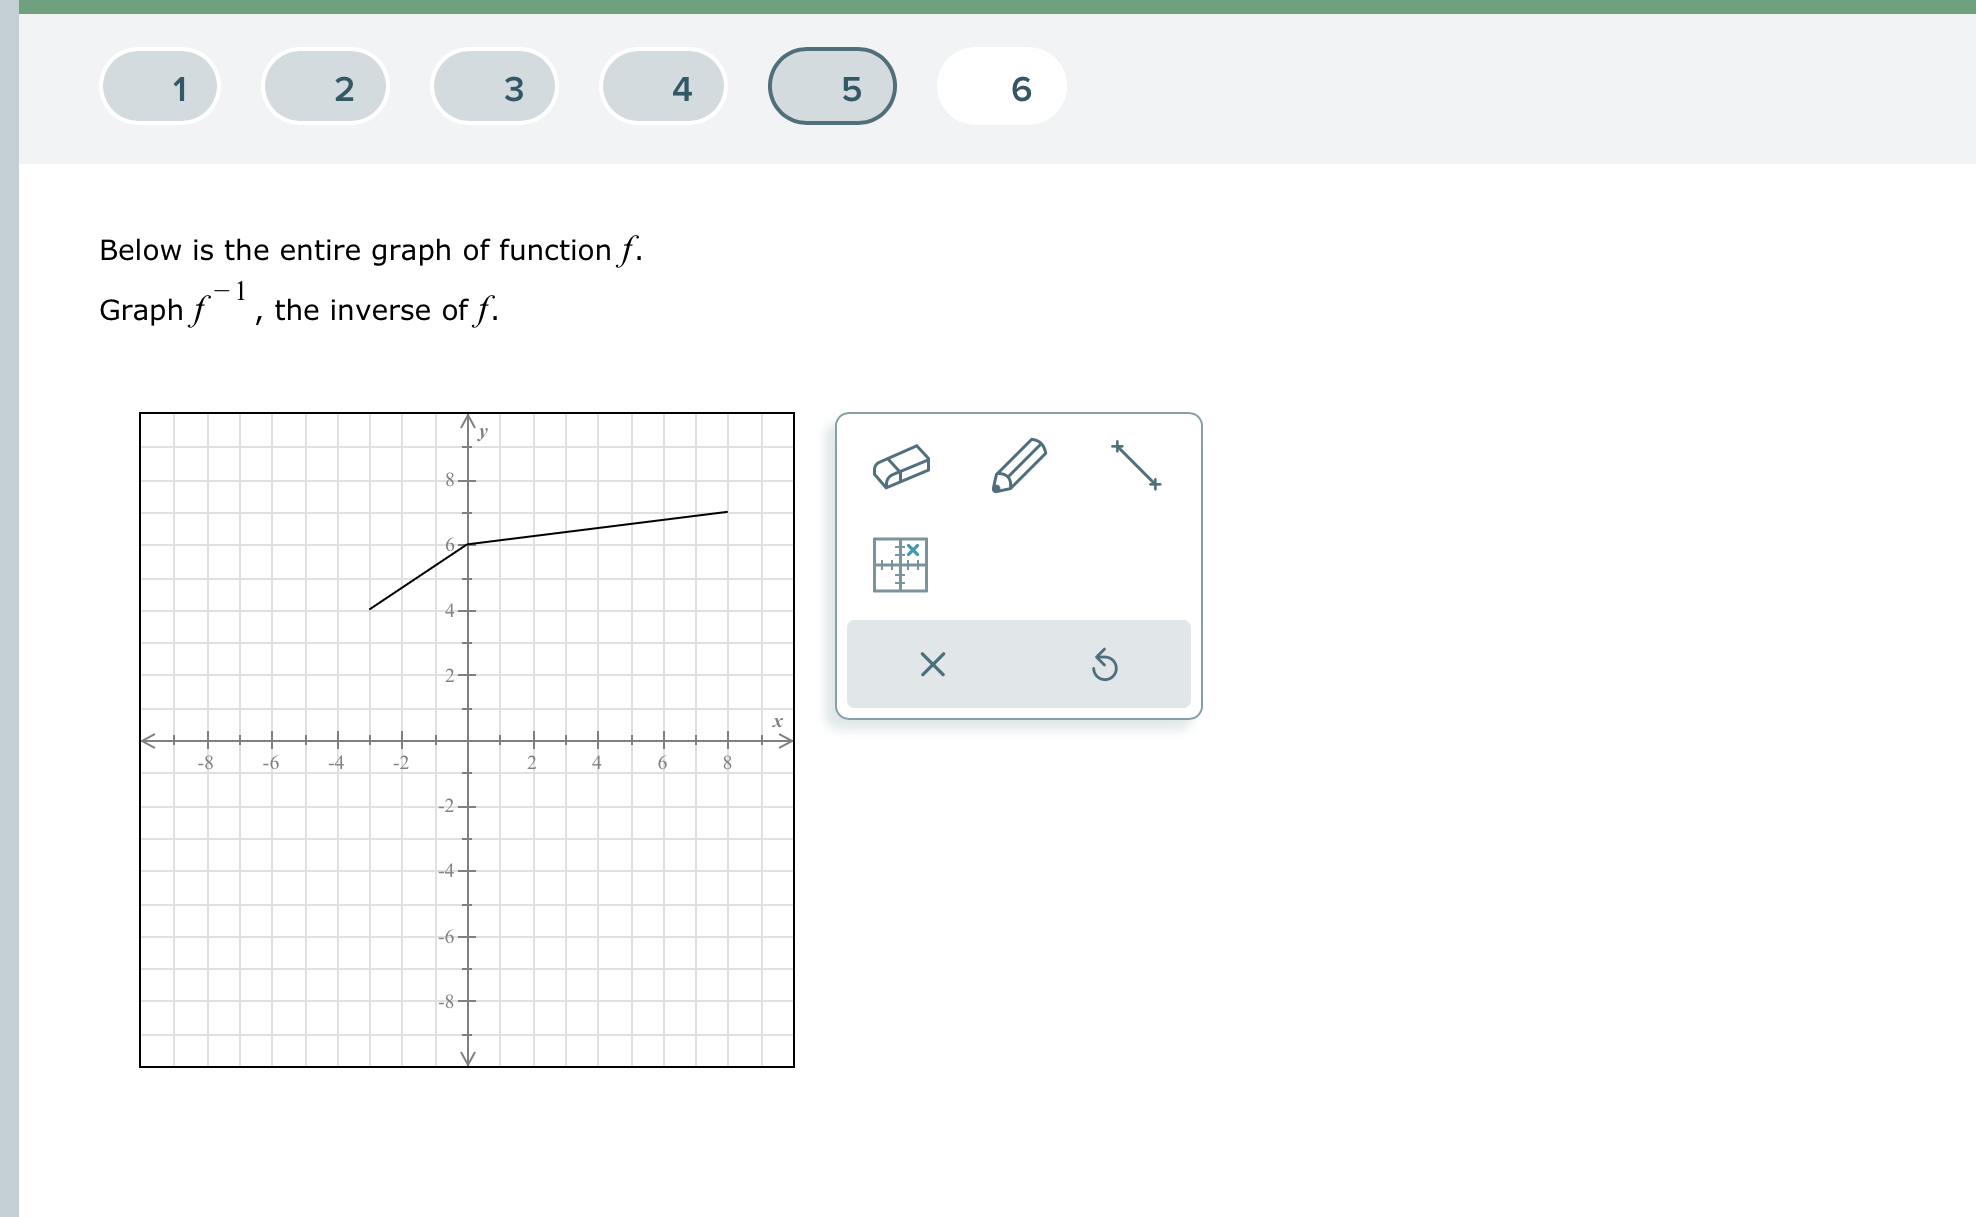Click the X to clear the graph
This screenshot has width=1976, height=1217.
pos(931,665)
